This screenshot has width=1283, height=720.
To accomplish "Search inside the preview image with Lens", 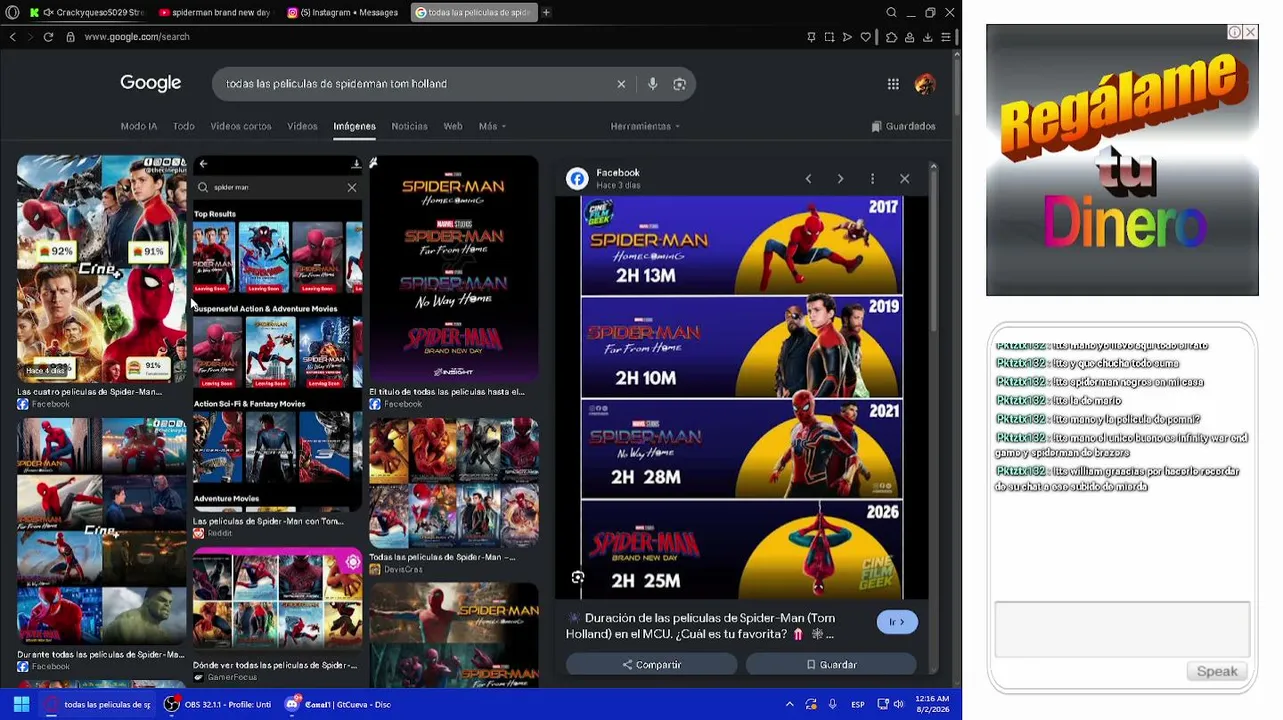I will tap(578, 577).
